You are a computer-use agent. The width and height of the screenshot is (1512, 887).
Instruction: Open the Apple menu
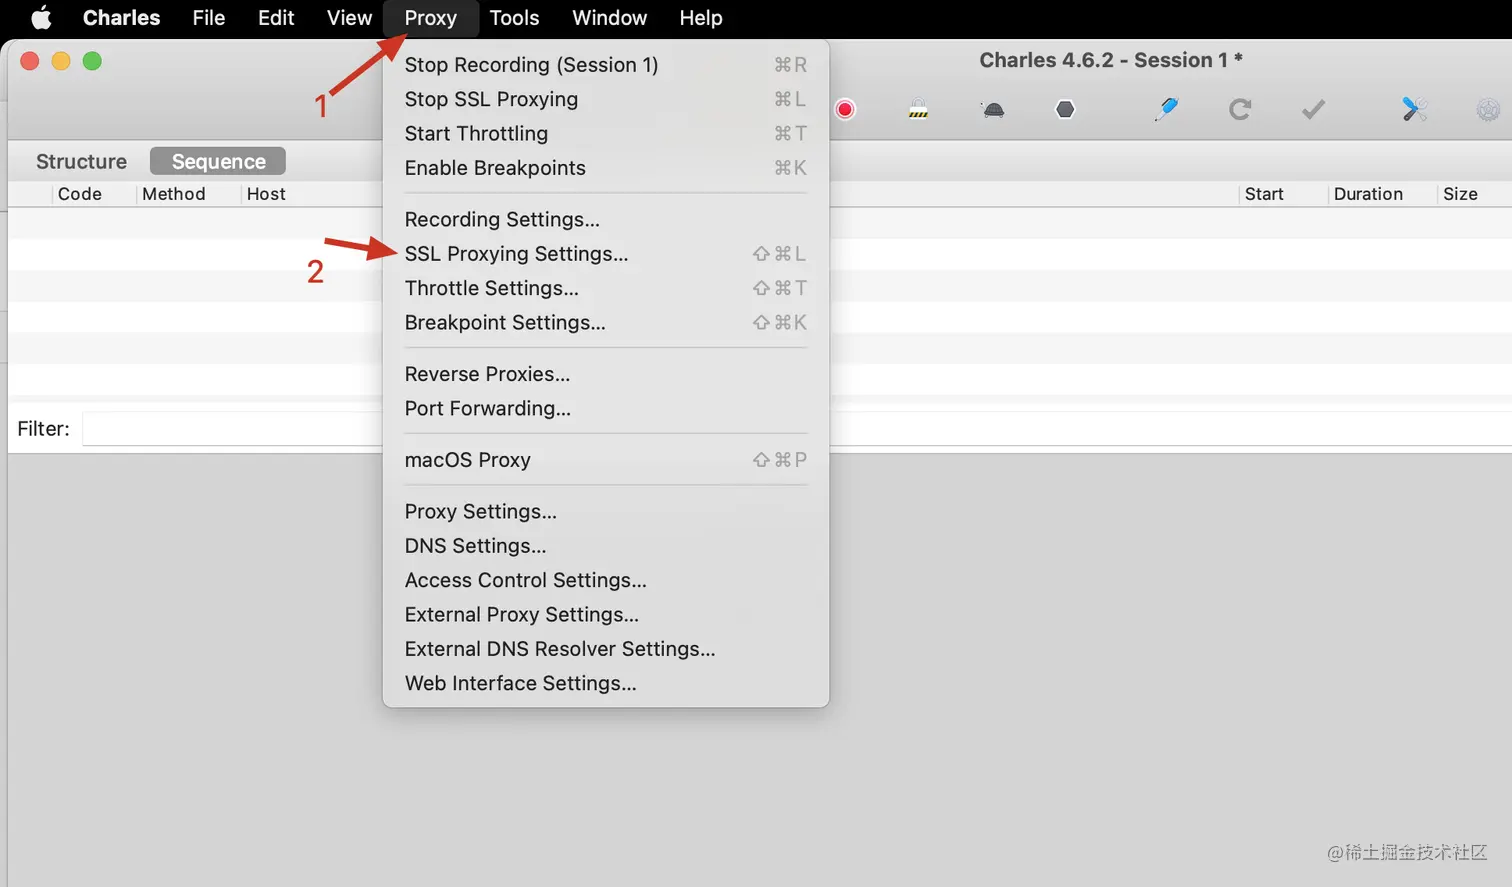tap(41, 18)
